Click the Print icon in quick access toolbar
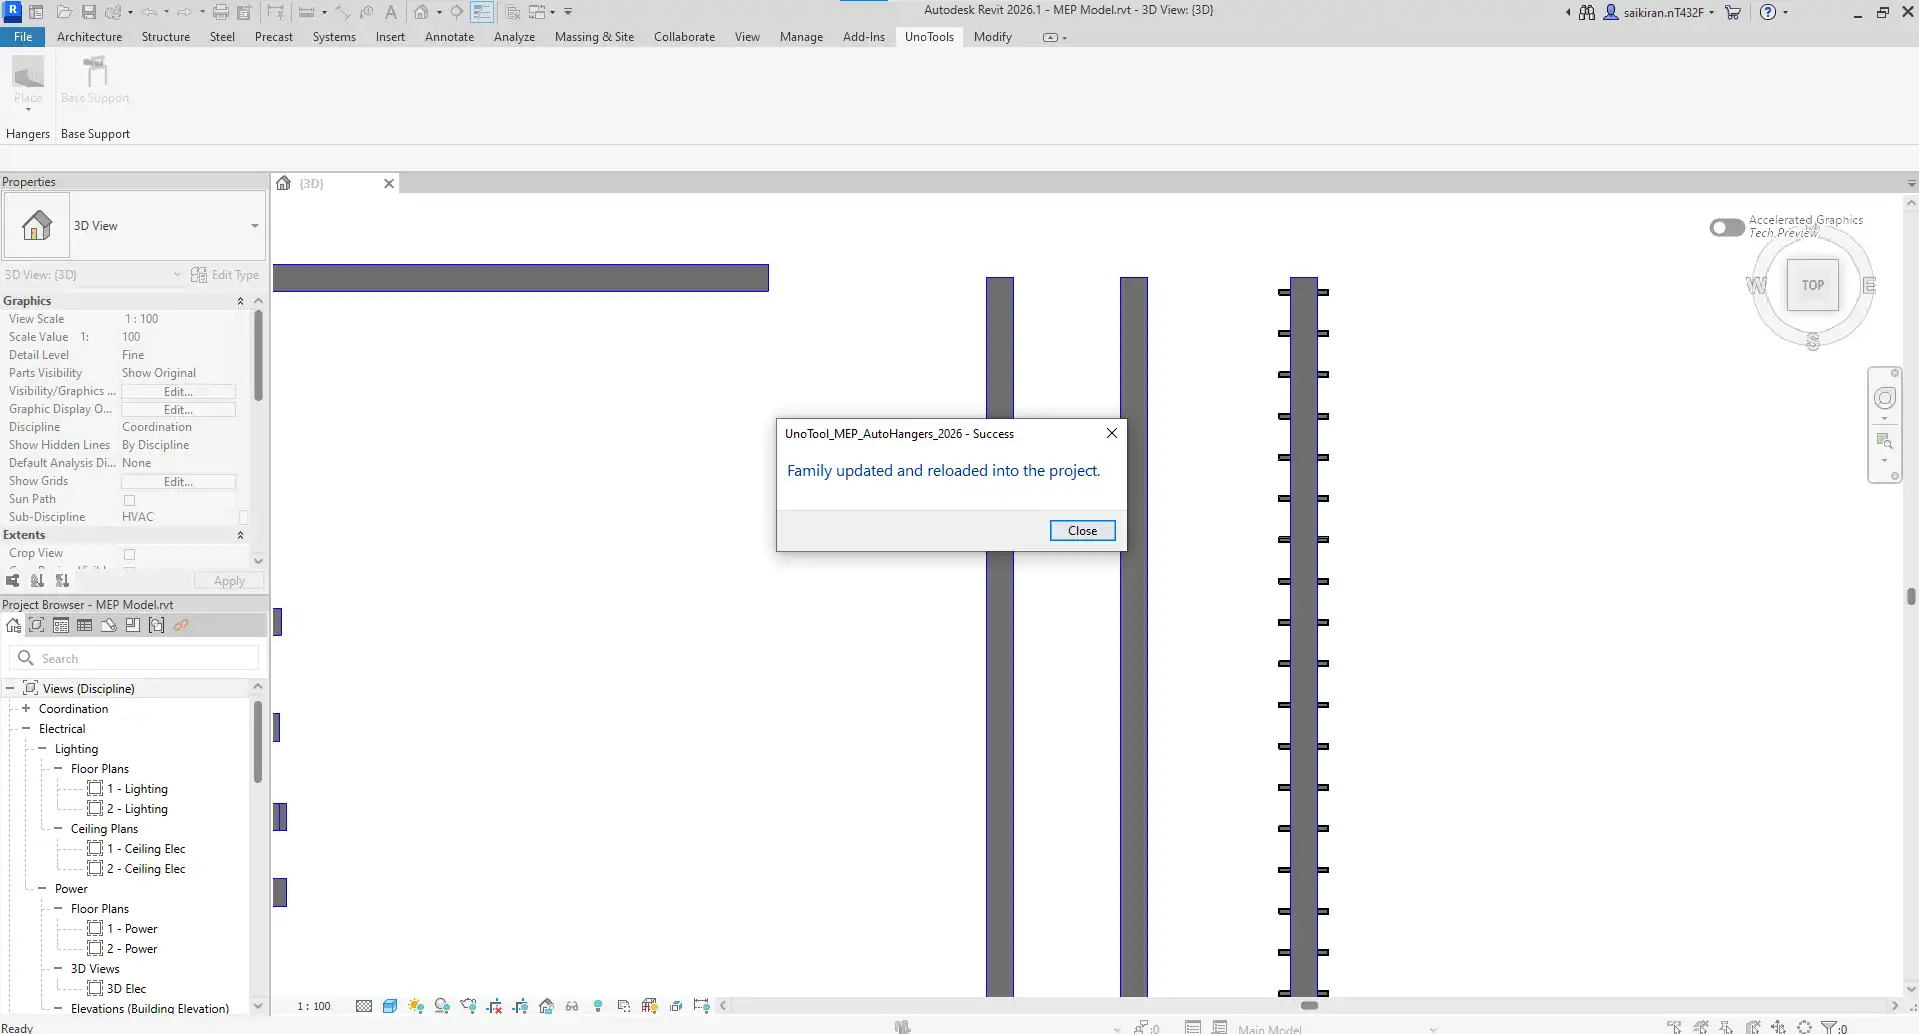1919x1034 pixels. click(220, 12)
